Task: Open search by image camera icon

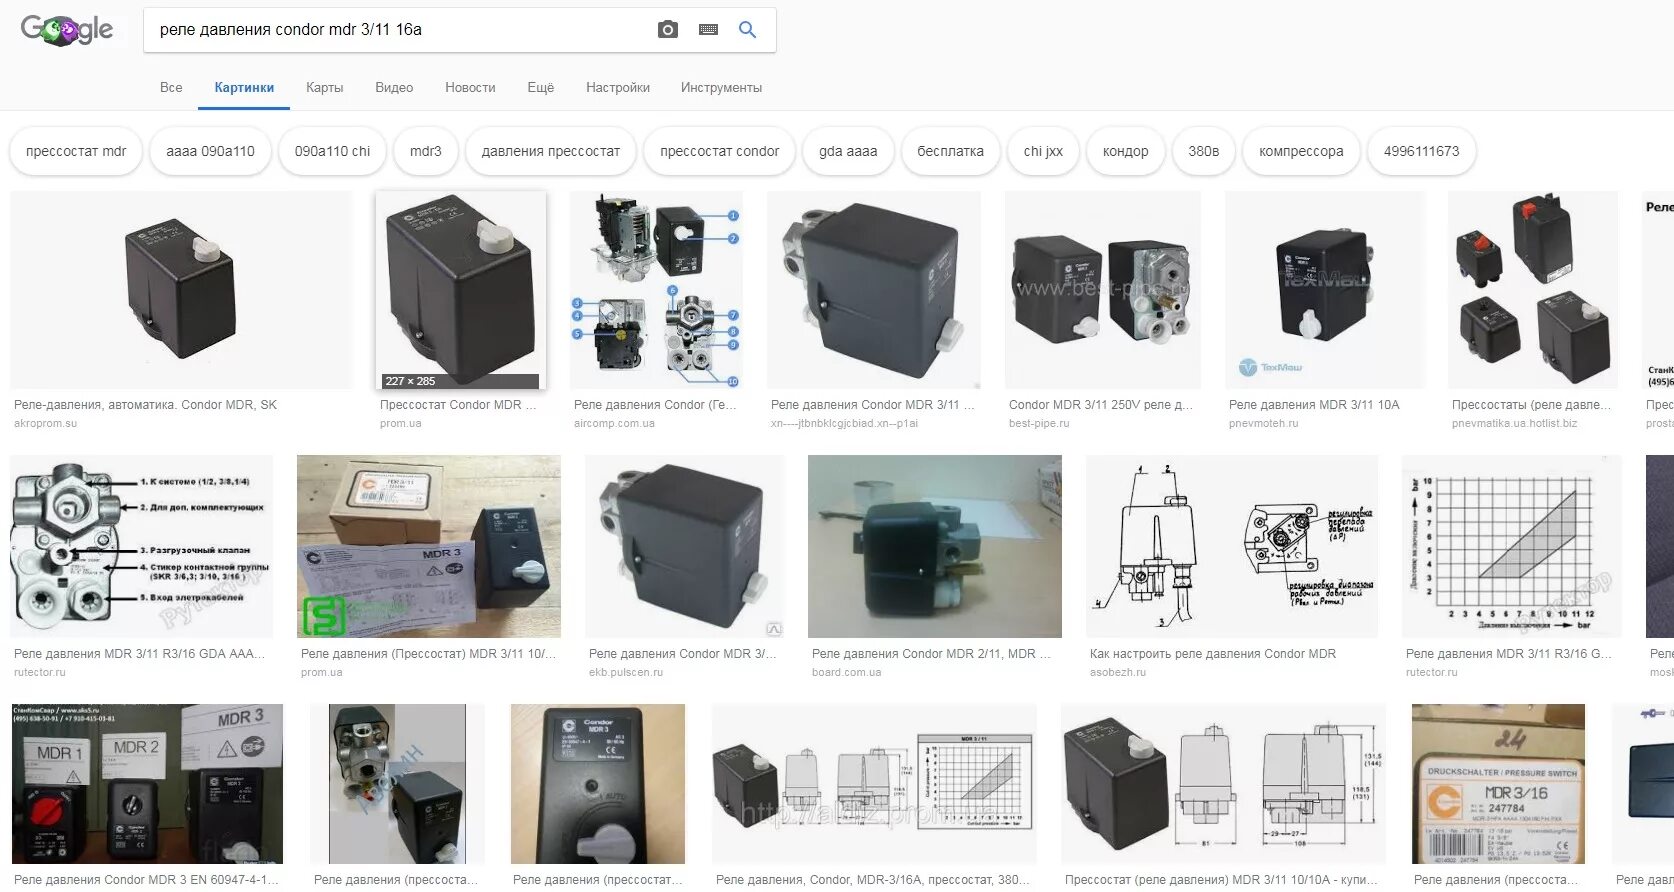Action: [668, 30]
